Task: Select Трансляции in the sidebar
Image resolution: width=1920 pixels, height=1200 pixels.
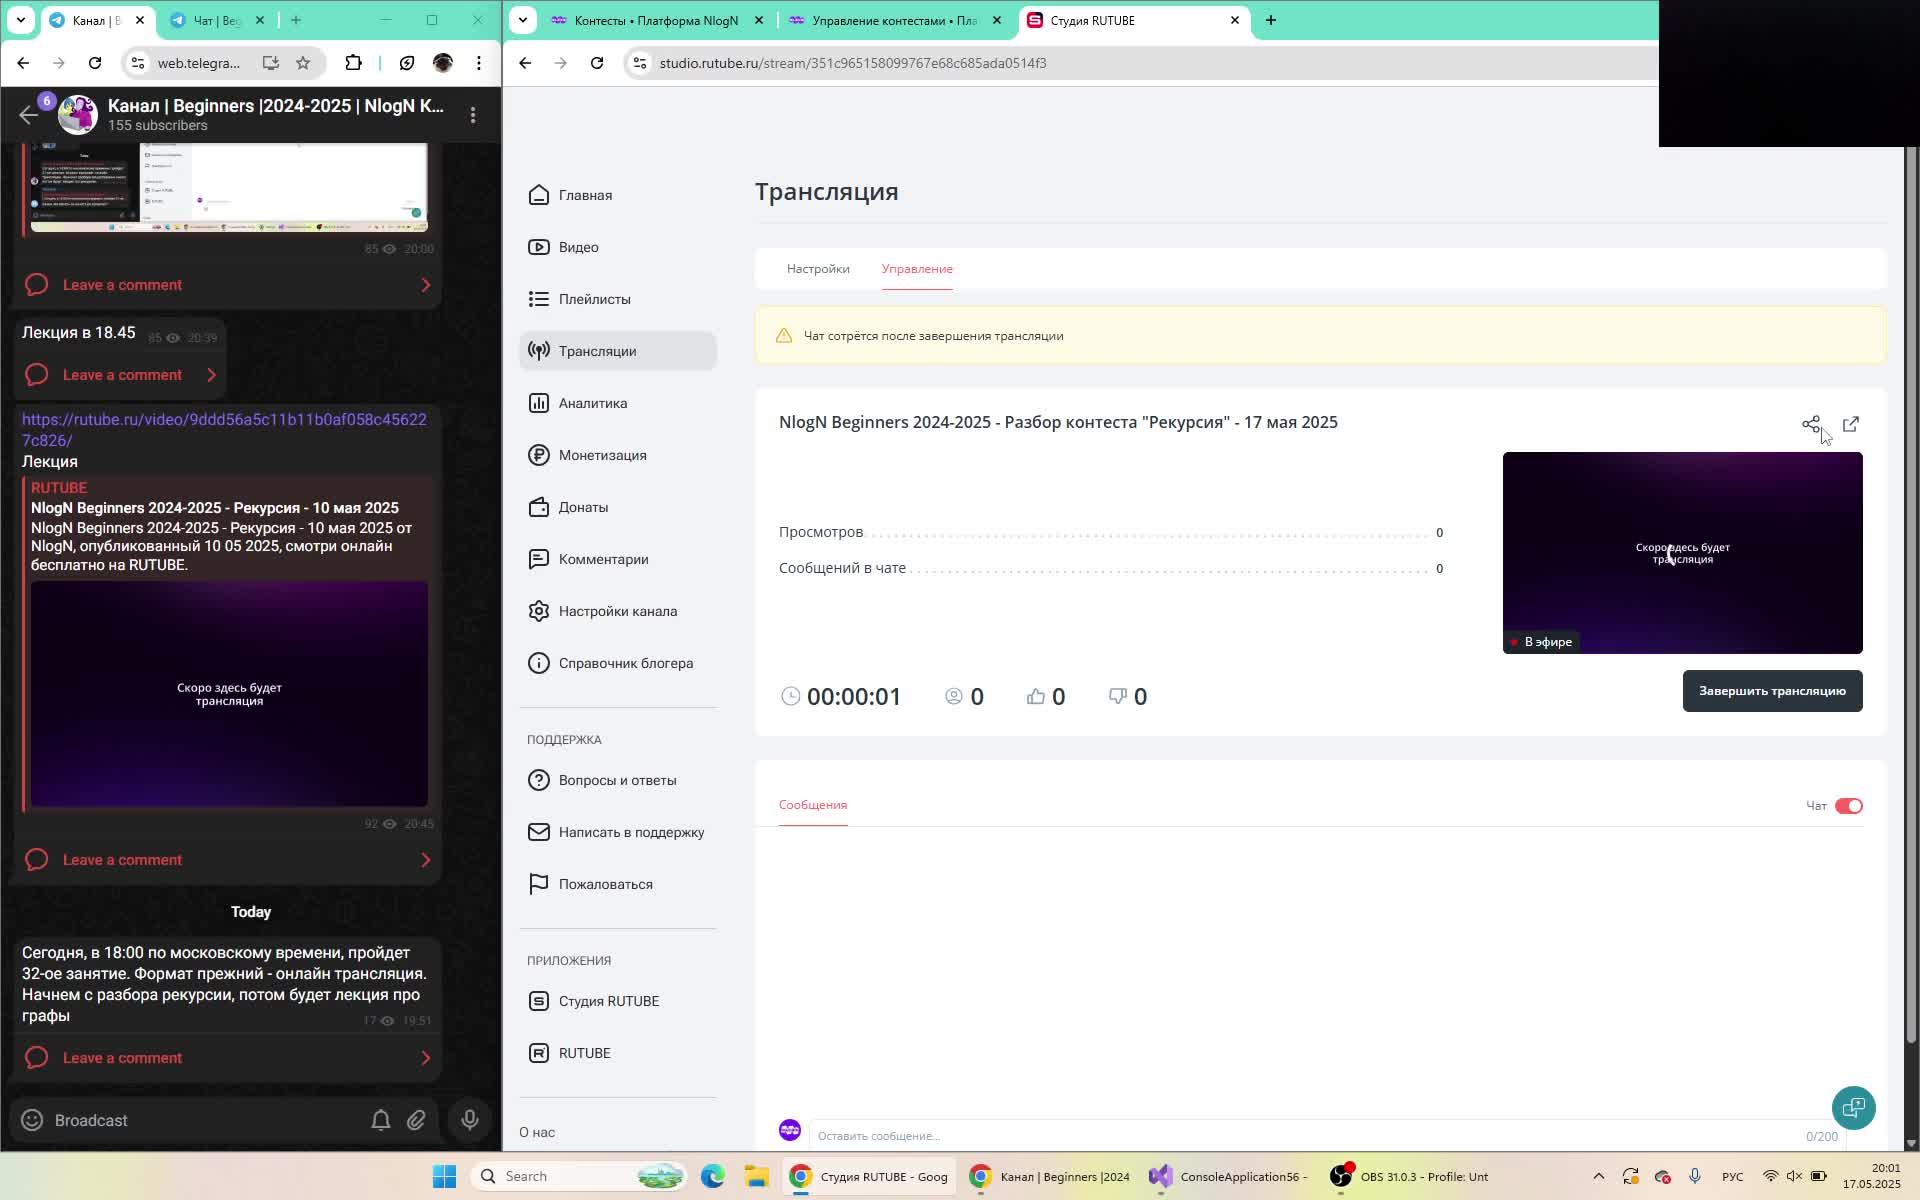Action: click(618, 351)
